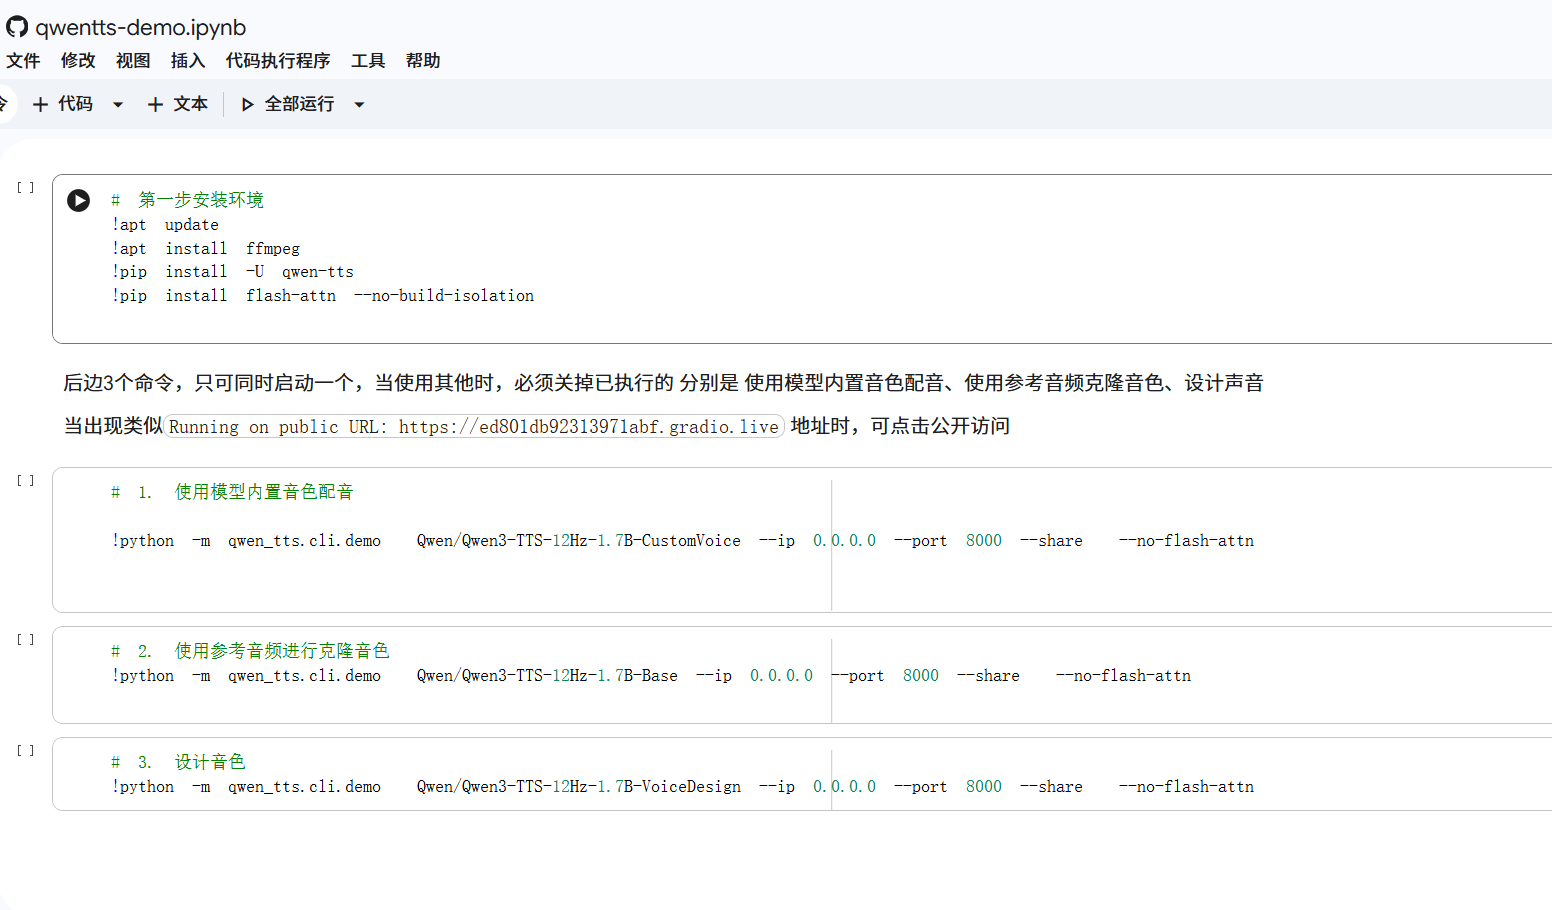Open the 插入 menu
The width and height of the screenshot is (1552, 910).
[x=188, y=61]
